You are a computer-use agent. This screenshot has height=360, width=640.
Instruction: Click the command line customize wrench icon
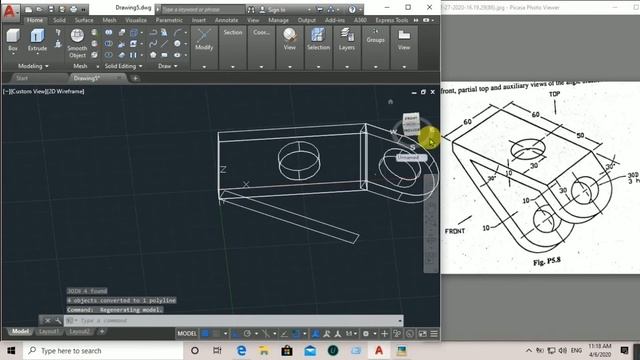(58, 320)
